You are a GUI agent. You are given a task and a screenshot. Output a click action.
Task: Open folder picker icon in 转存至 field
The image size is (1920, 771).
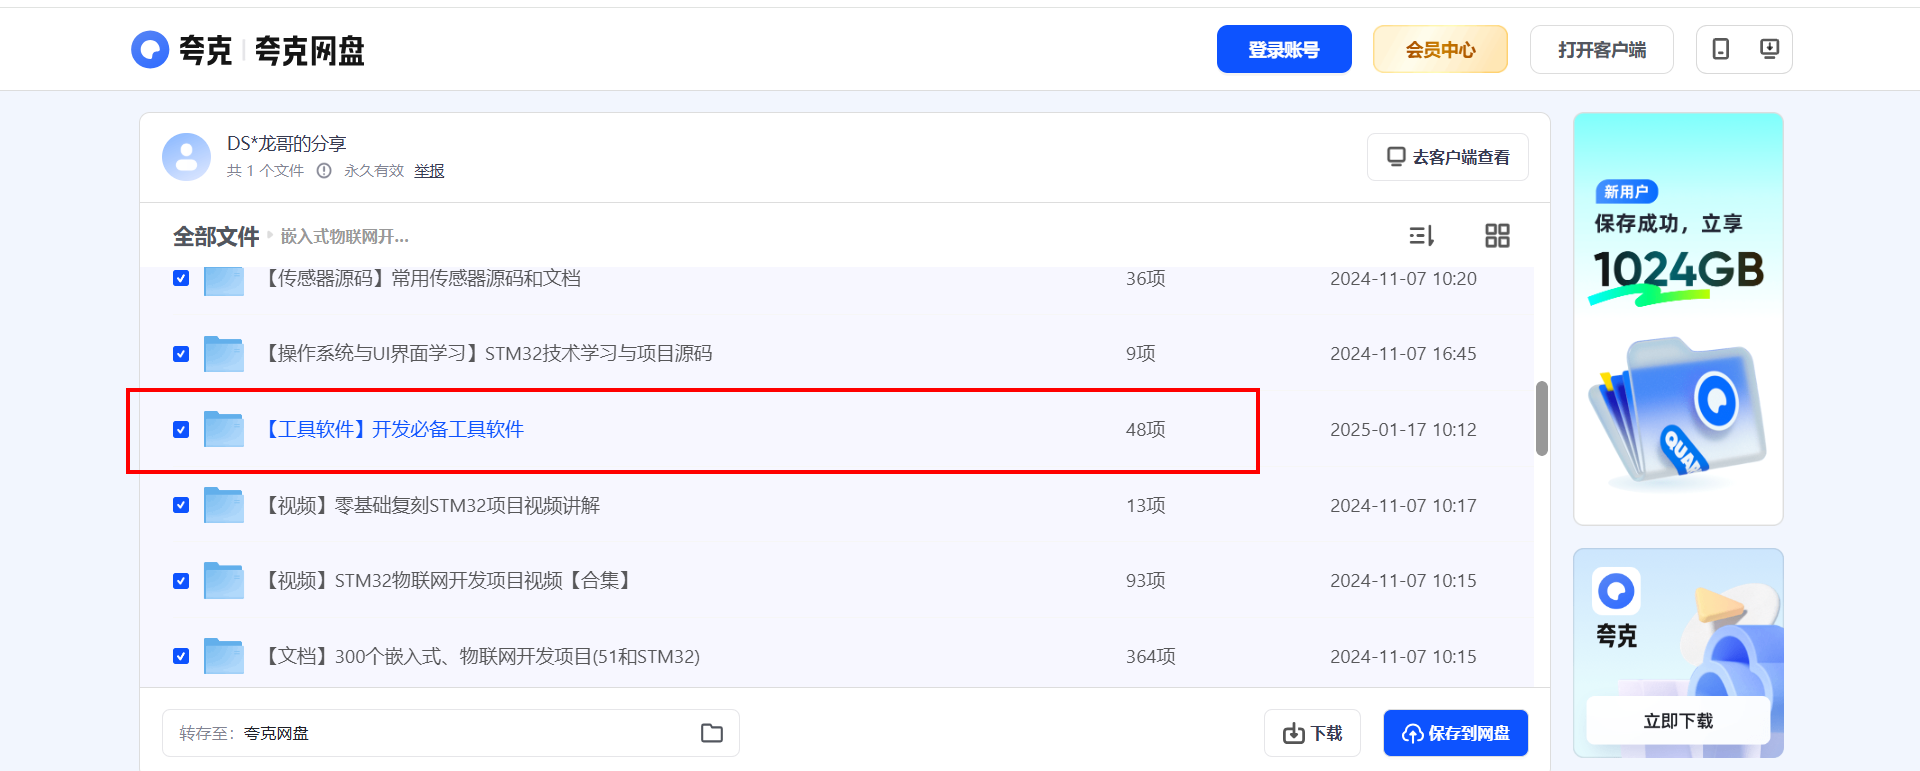711,733
